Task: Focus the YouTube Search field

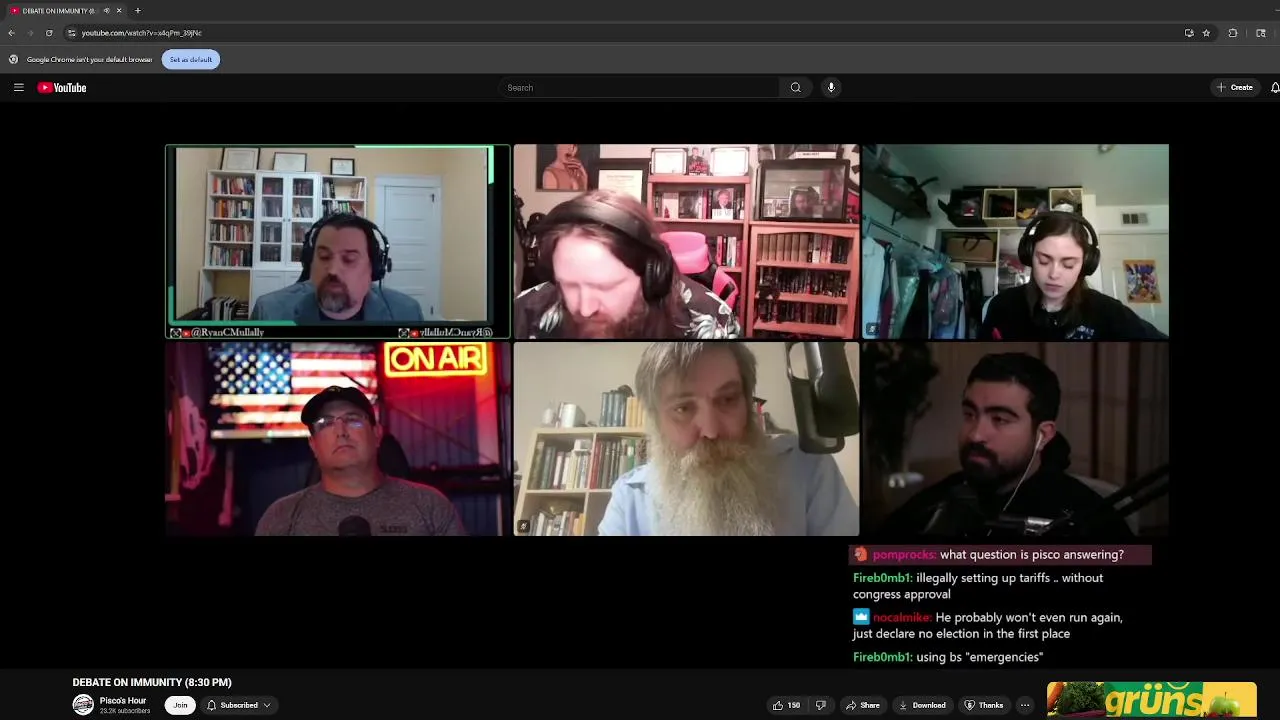Action: 640,88
